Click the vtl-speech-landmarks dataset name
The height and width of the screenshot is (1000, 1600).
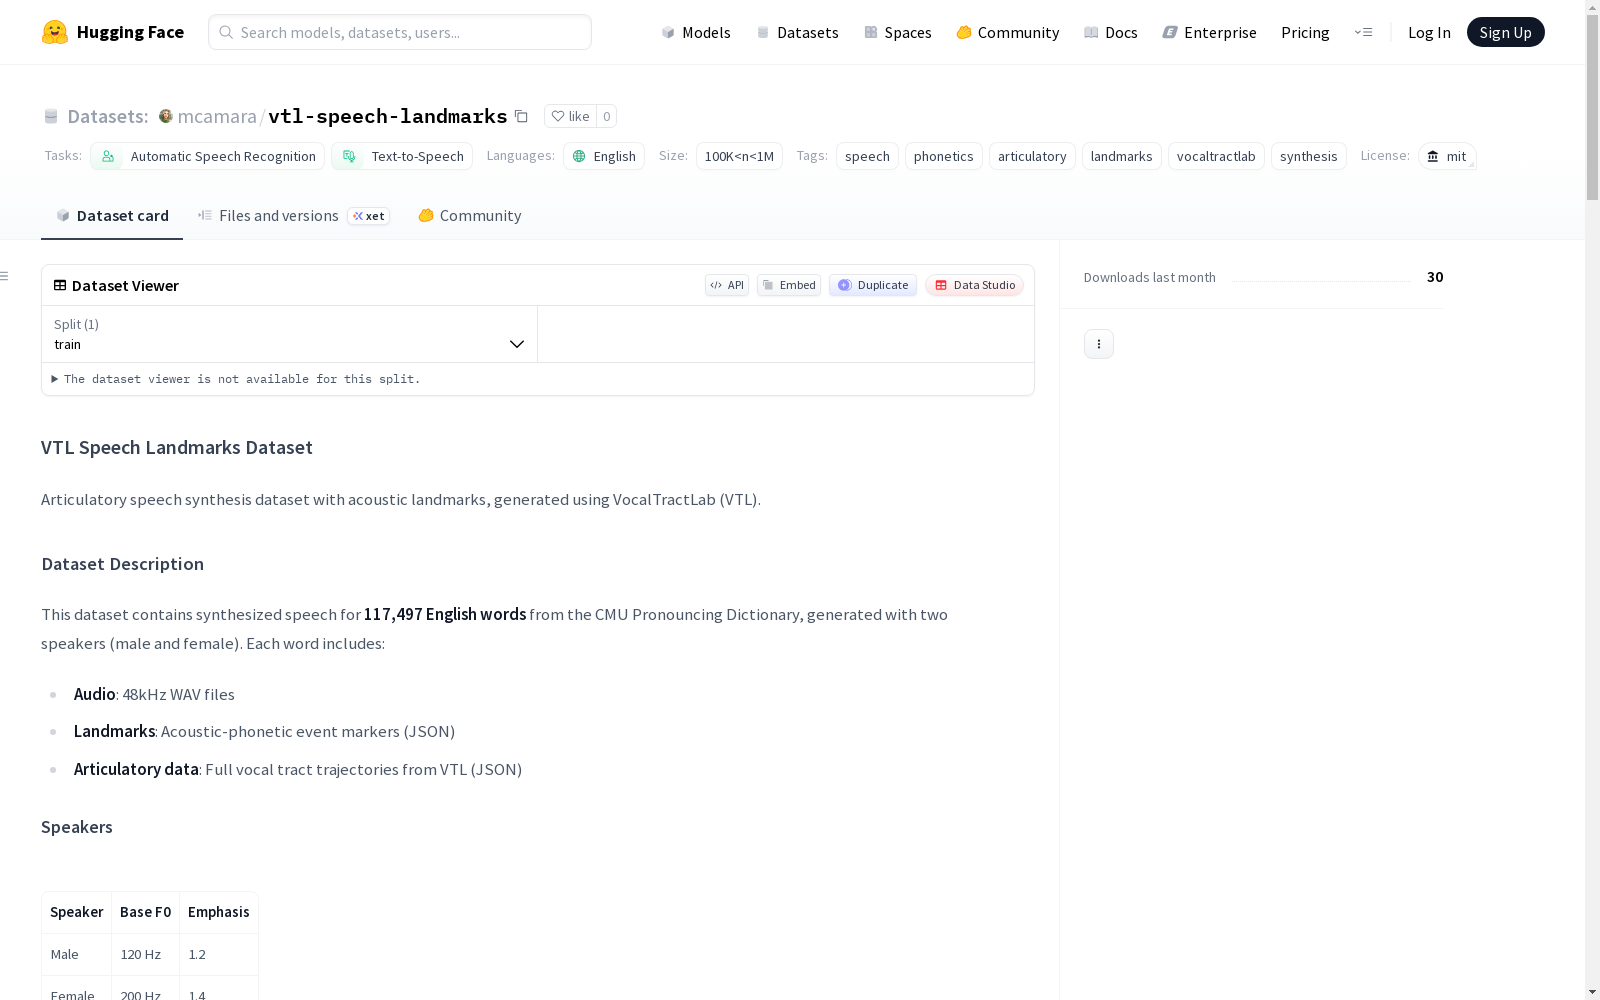pos(388,116)
